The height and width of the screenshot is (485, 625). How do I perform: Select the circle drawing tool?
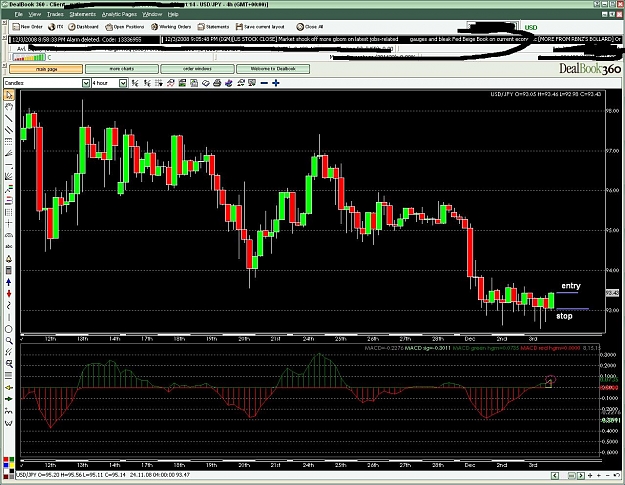pos(9,329)
